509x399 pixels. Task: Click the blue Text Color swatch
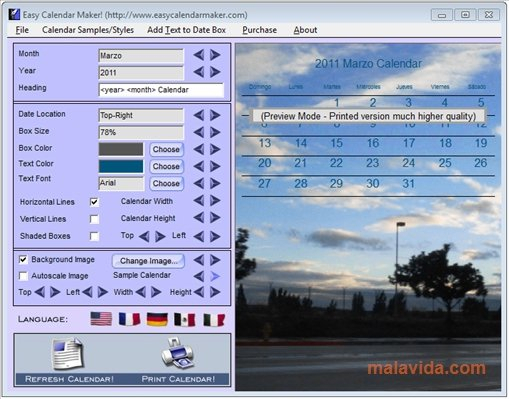point(121,166)
